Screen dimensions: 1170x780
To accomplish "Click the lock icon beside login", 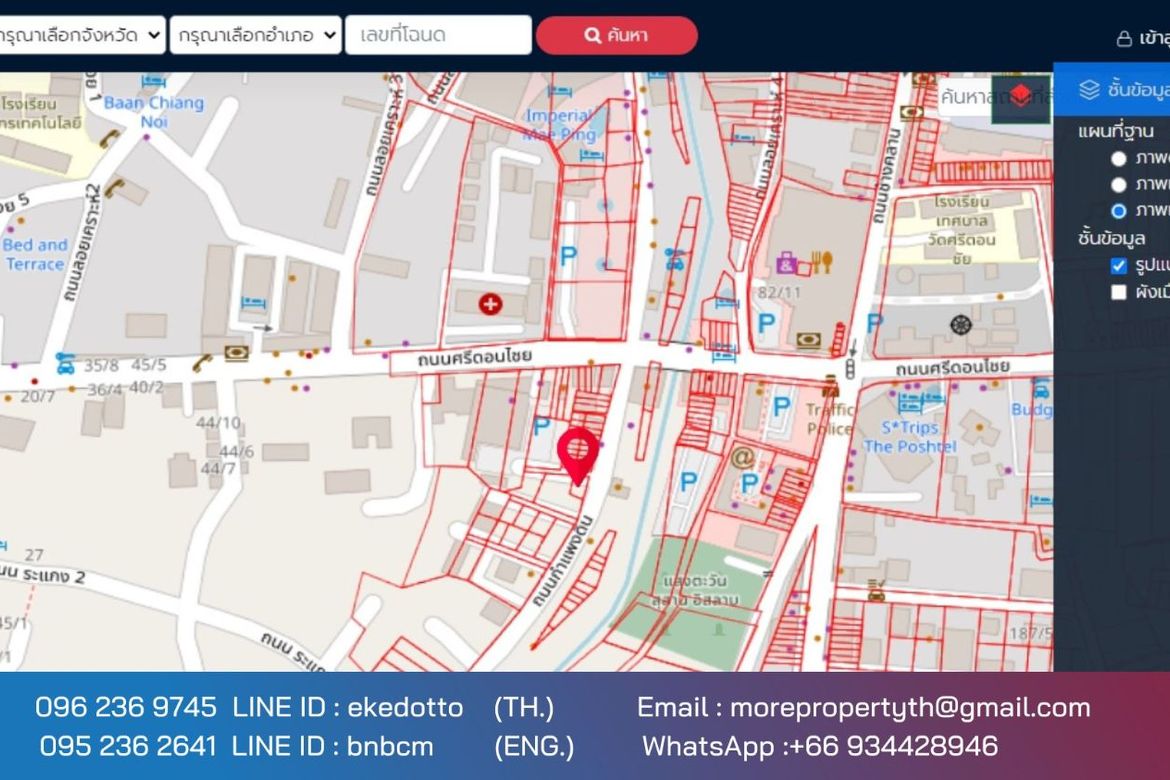I will (x=1124, y=39).
